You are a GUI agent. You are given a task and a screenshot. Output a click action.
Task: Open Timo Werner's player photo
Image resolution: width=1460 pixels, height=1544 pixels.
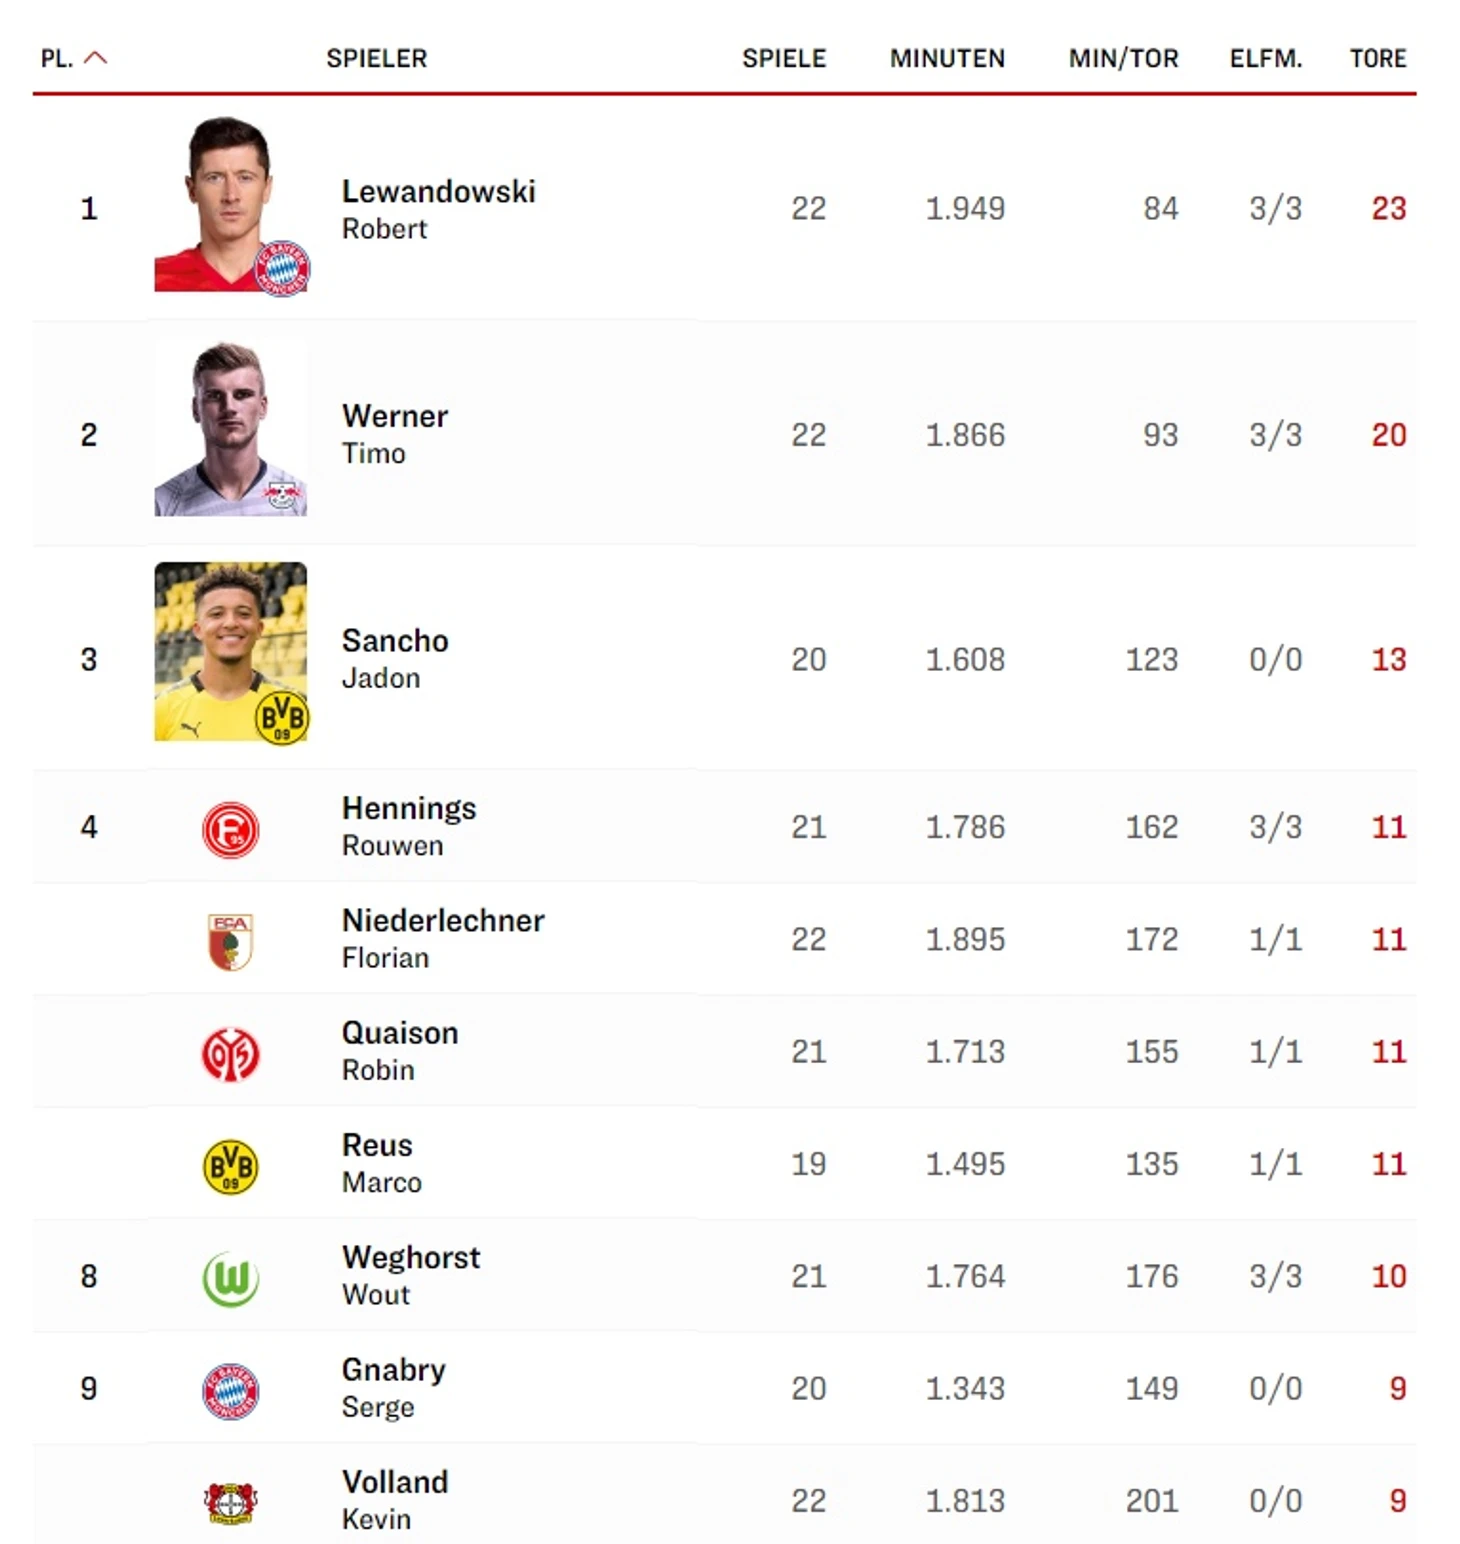230,430
